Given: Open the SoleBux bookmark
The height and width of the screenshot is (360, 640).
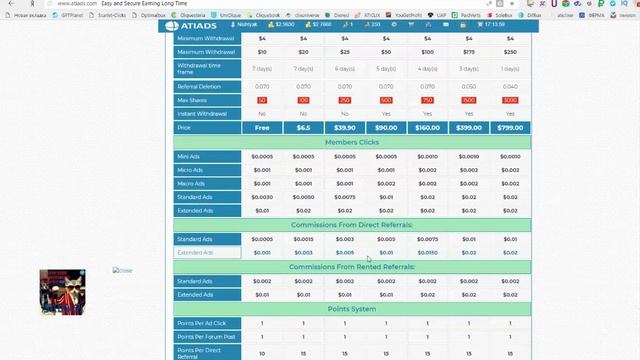Looking at the screenshot, I should 500,15.
